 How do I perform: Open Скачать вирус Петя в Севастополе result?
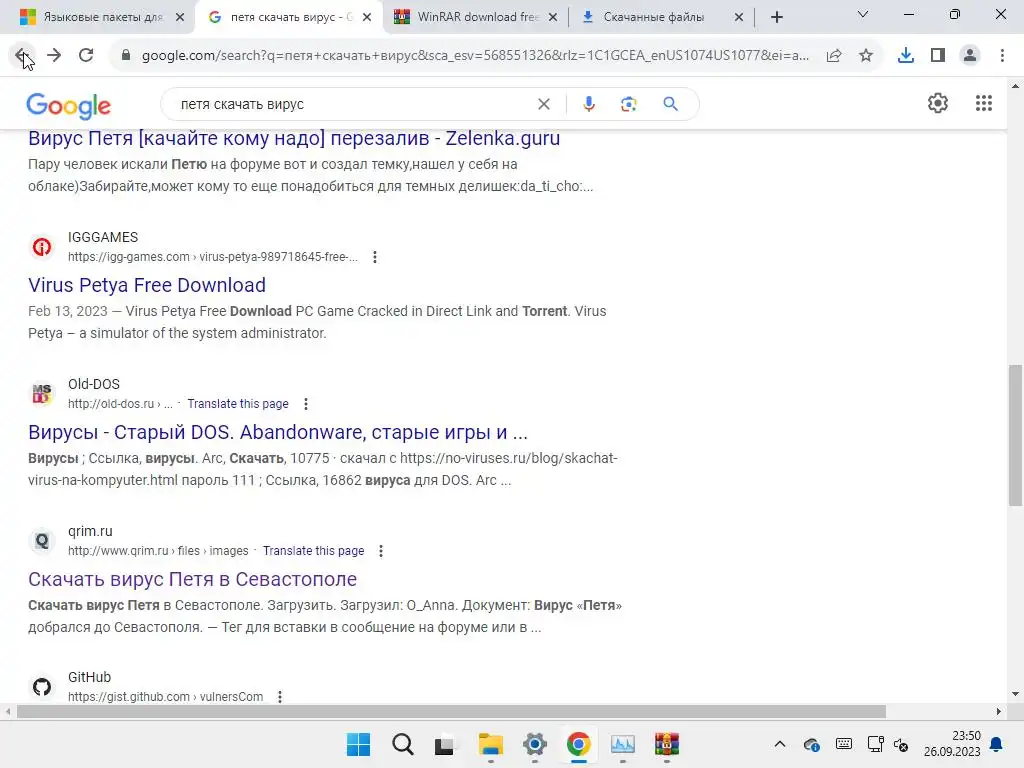click(192, 579)
